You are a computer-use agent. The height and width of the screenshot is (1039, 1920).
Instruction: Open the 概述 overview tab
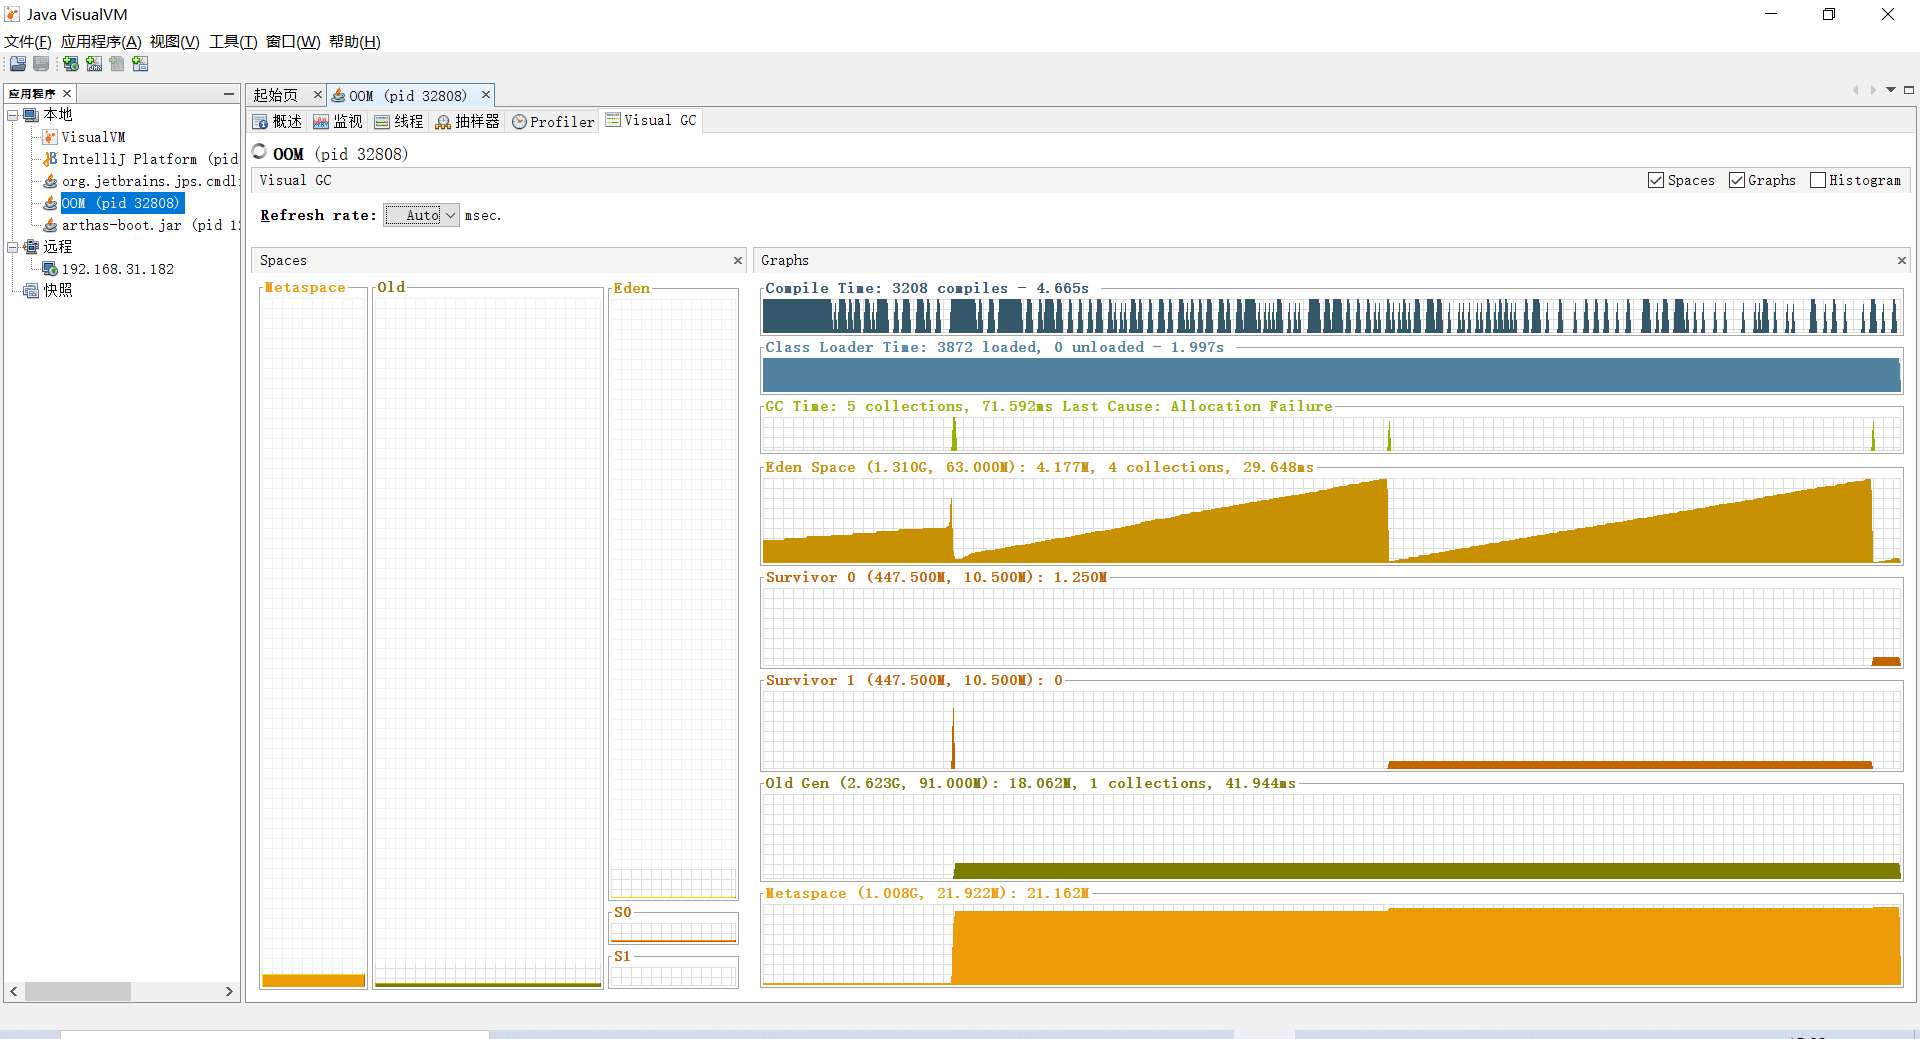[278, 121]
